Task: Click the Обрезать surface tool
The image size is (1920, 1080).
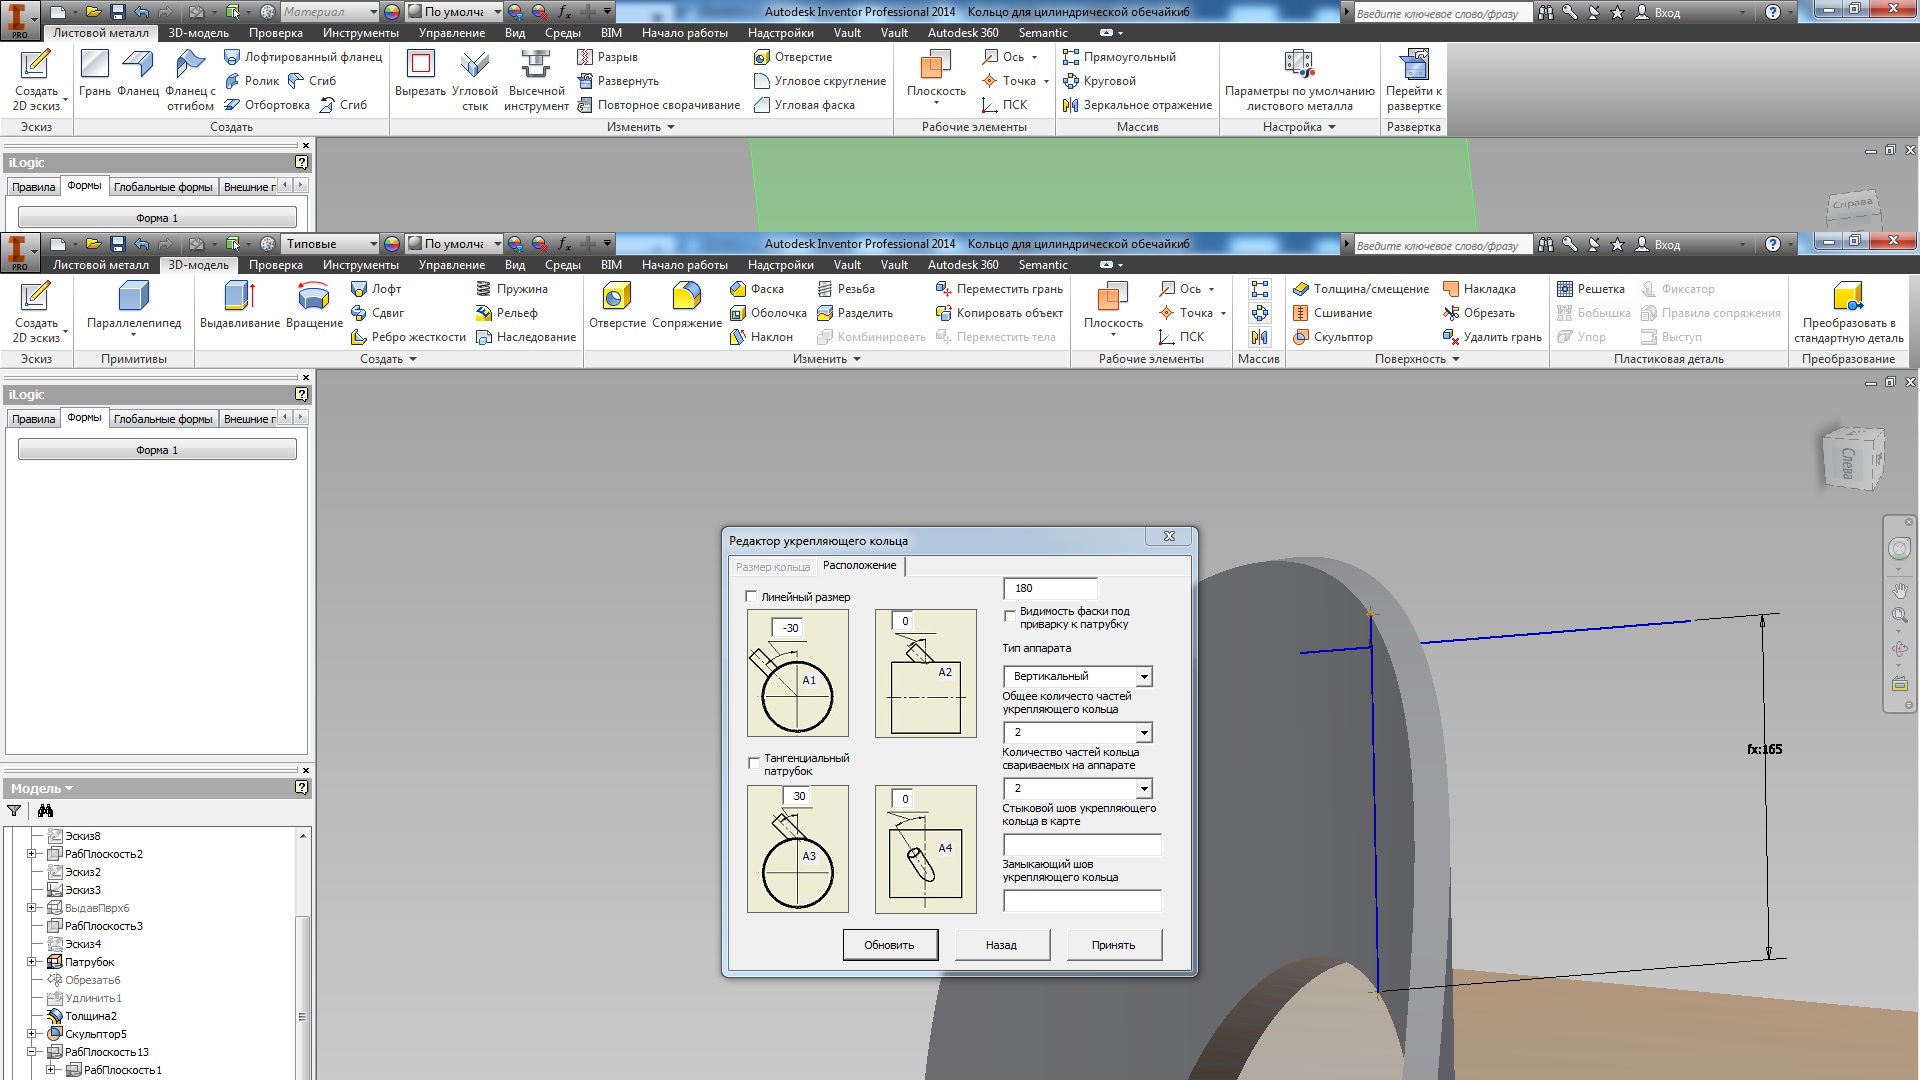Action: (x=1479, y=313)
